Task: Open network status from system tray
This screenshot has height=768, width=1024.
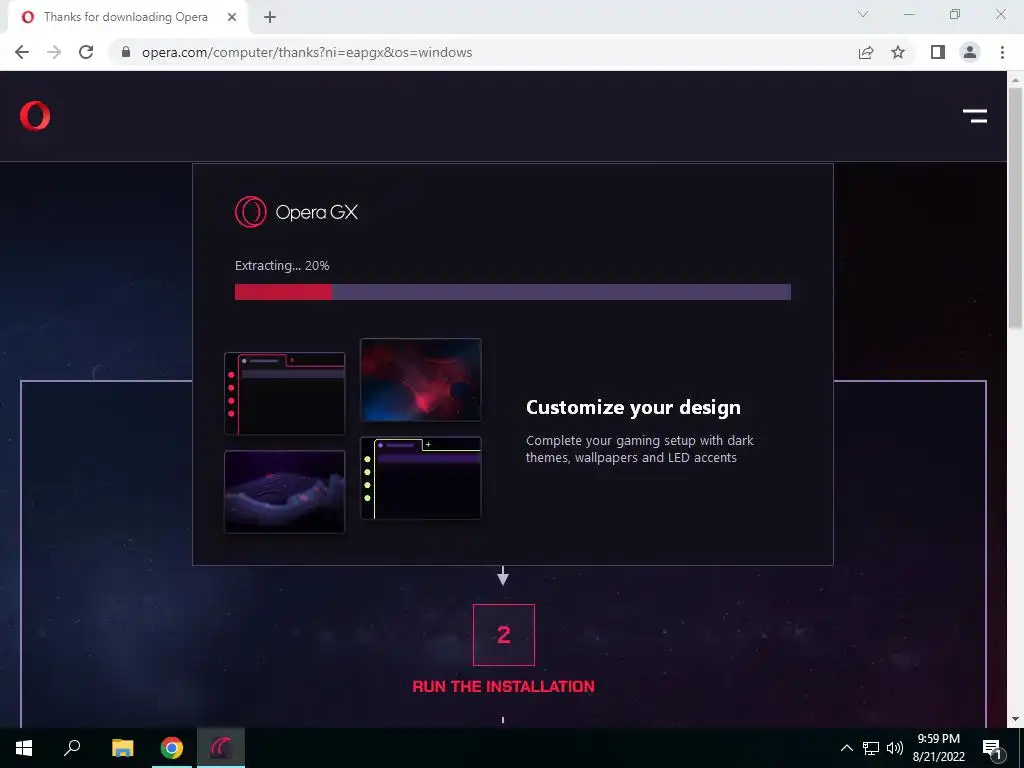Action: (871, 748)
